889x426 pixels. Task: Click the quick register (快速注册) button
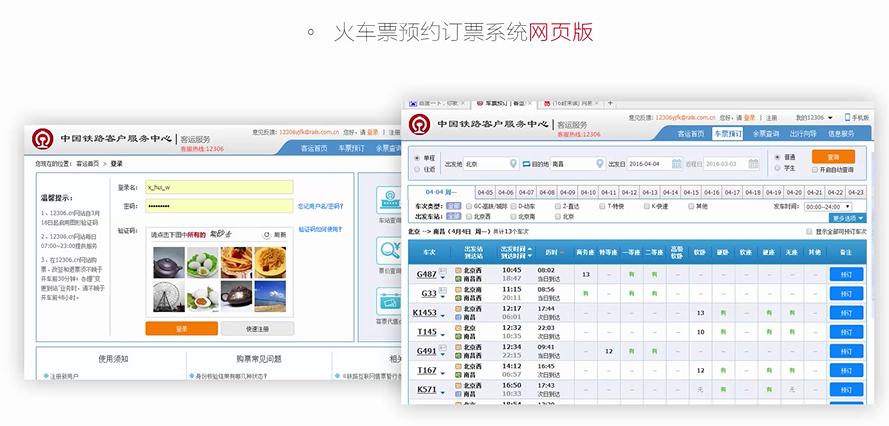pos(257,328)
